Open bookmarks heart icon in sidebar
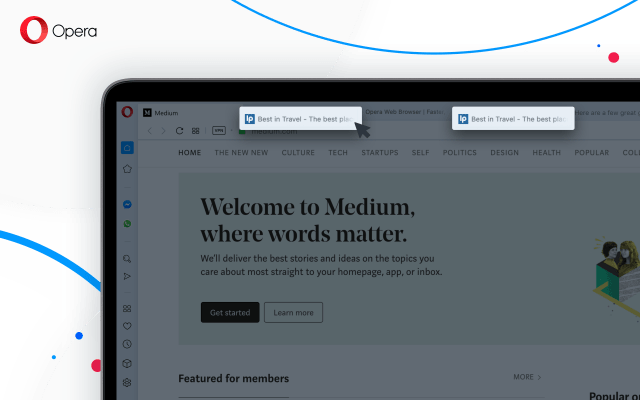Screen dimensions: 640x400 (127, 326)
